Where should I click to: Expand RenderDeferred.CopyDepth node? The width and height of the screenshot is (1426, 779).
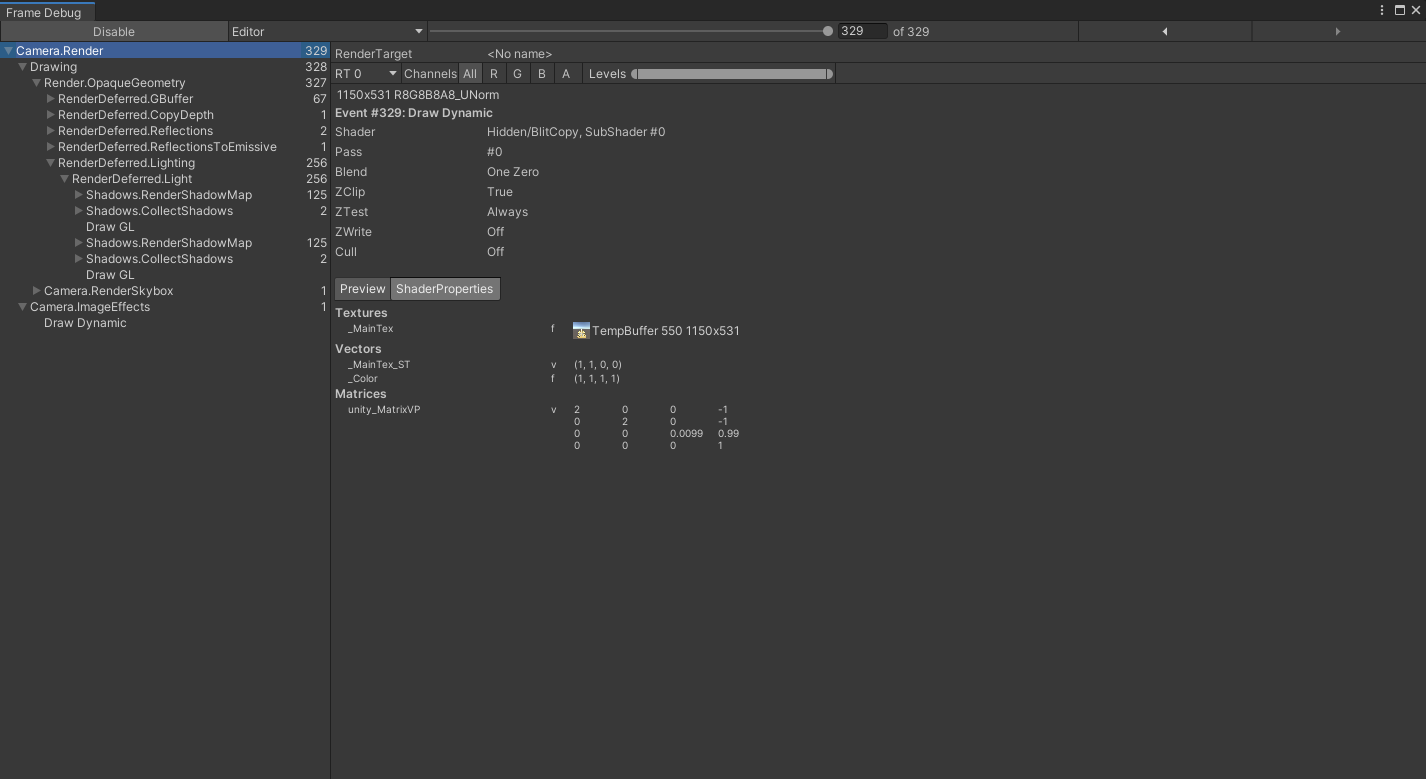pos(51,115)
